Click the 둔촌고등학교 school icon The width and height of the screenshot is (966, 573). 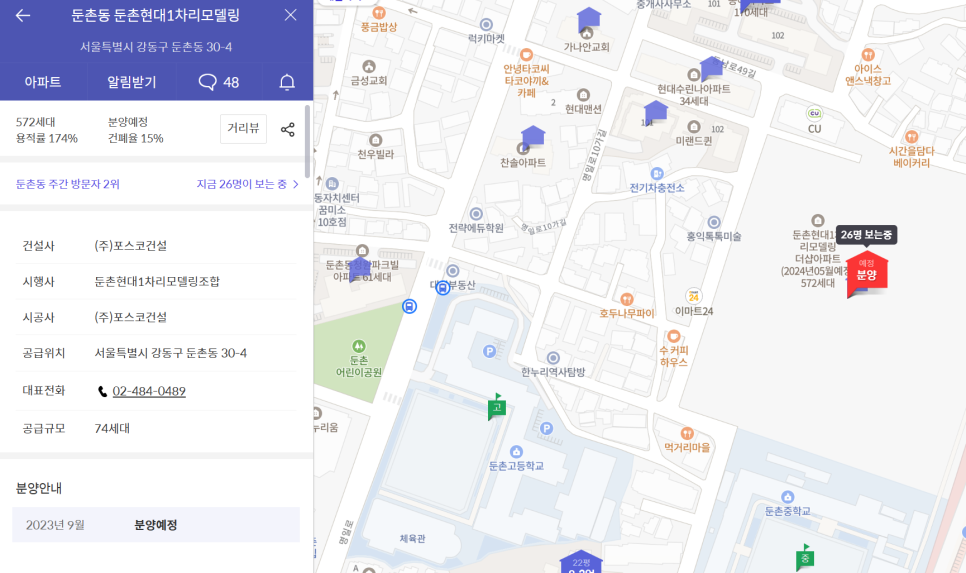pyautogui.click(x=516, y=452)
